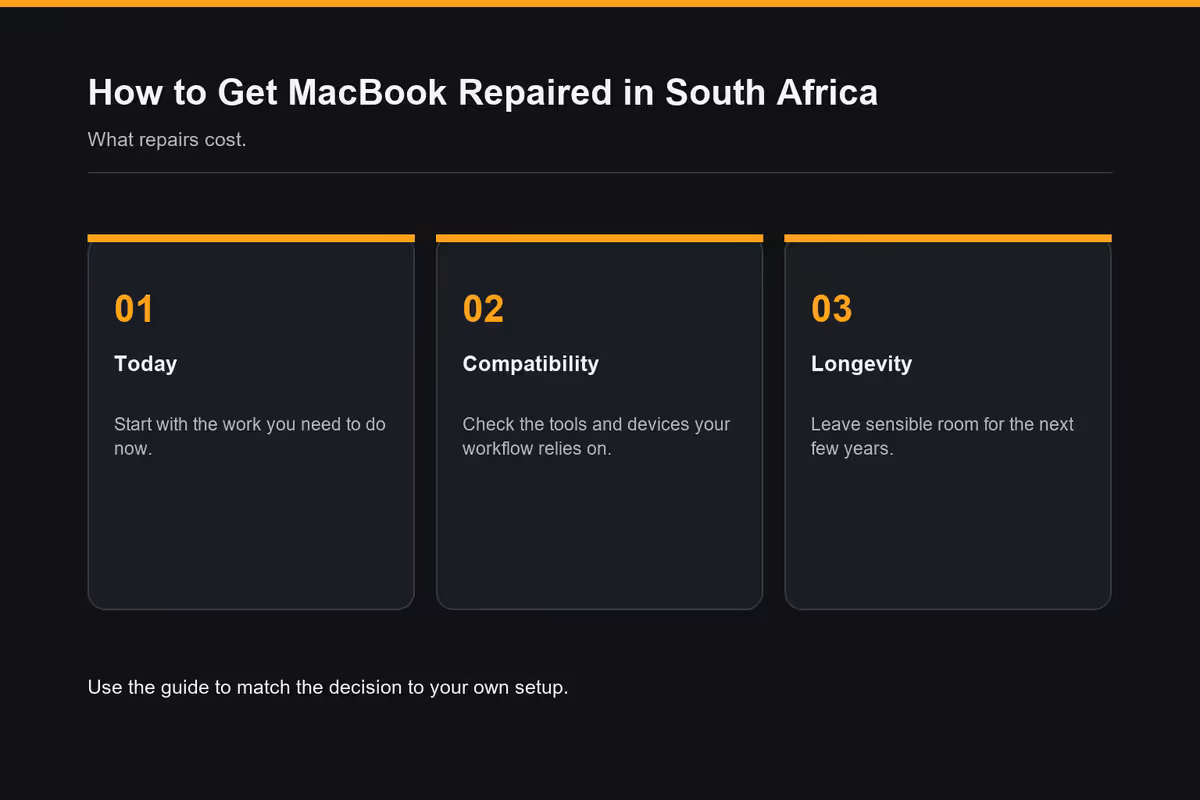Select the 'Today' card heading
This screenshot has height=800, width=1200.
[146, 364]
